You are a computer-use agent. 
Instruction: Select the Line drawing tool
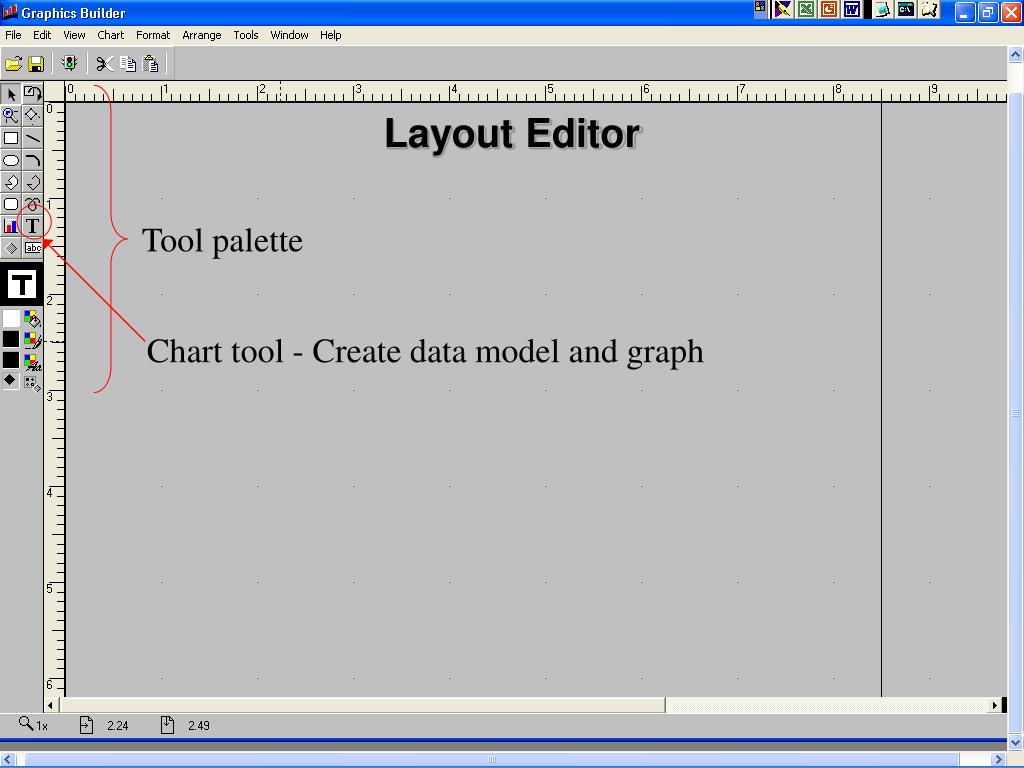[32, 138]
